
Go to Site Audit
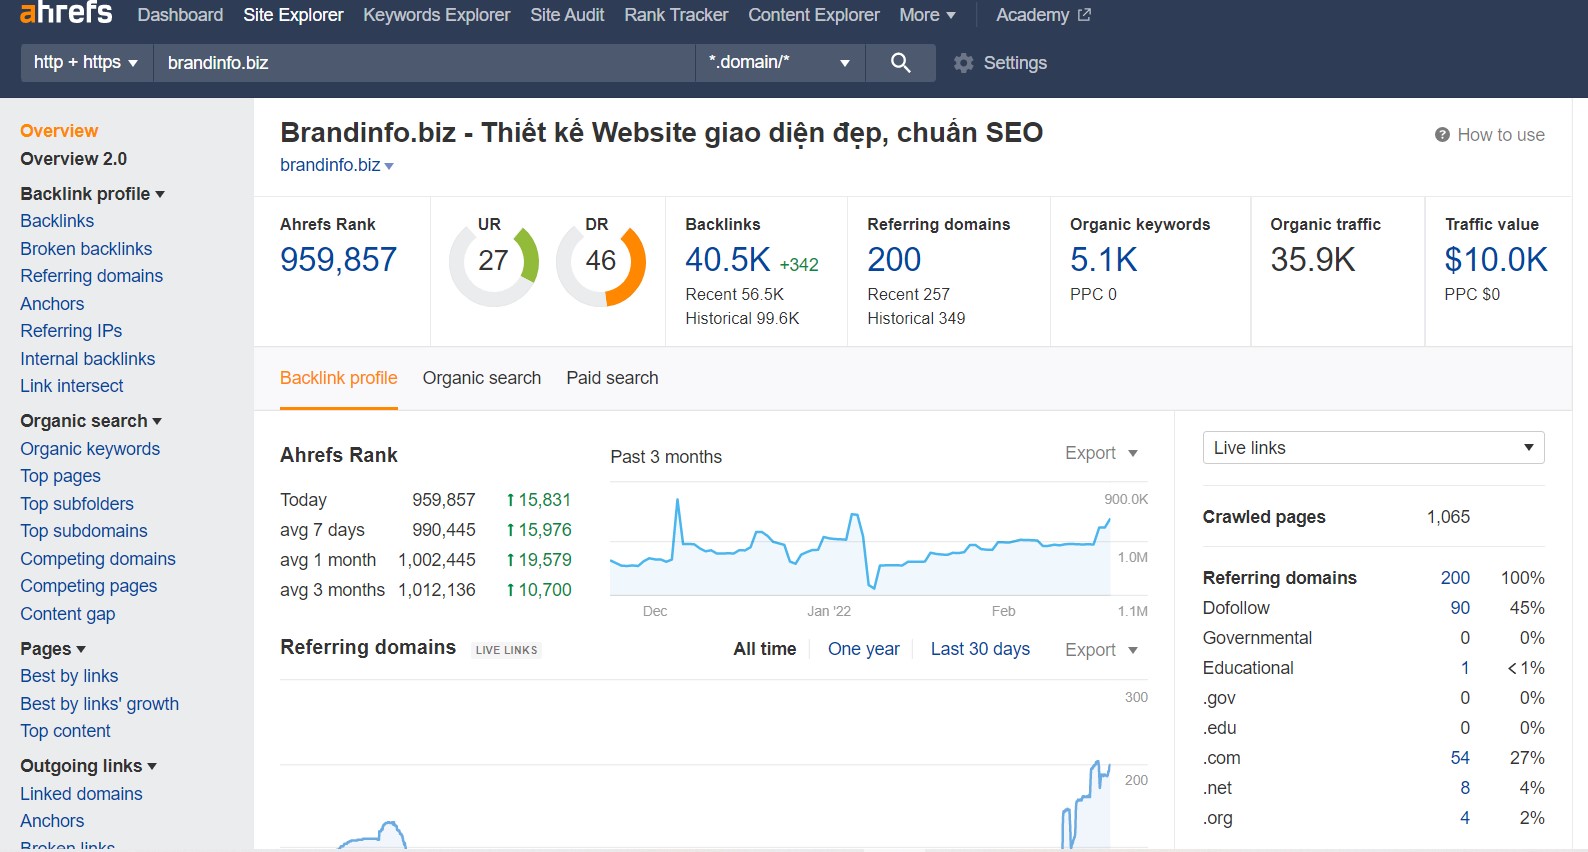[567, 15]
